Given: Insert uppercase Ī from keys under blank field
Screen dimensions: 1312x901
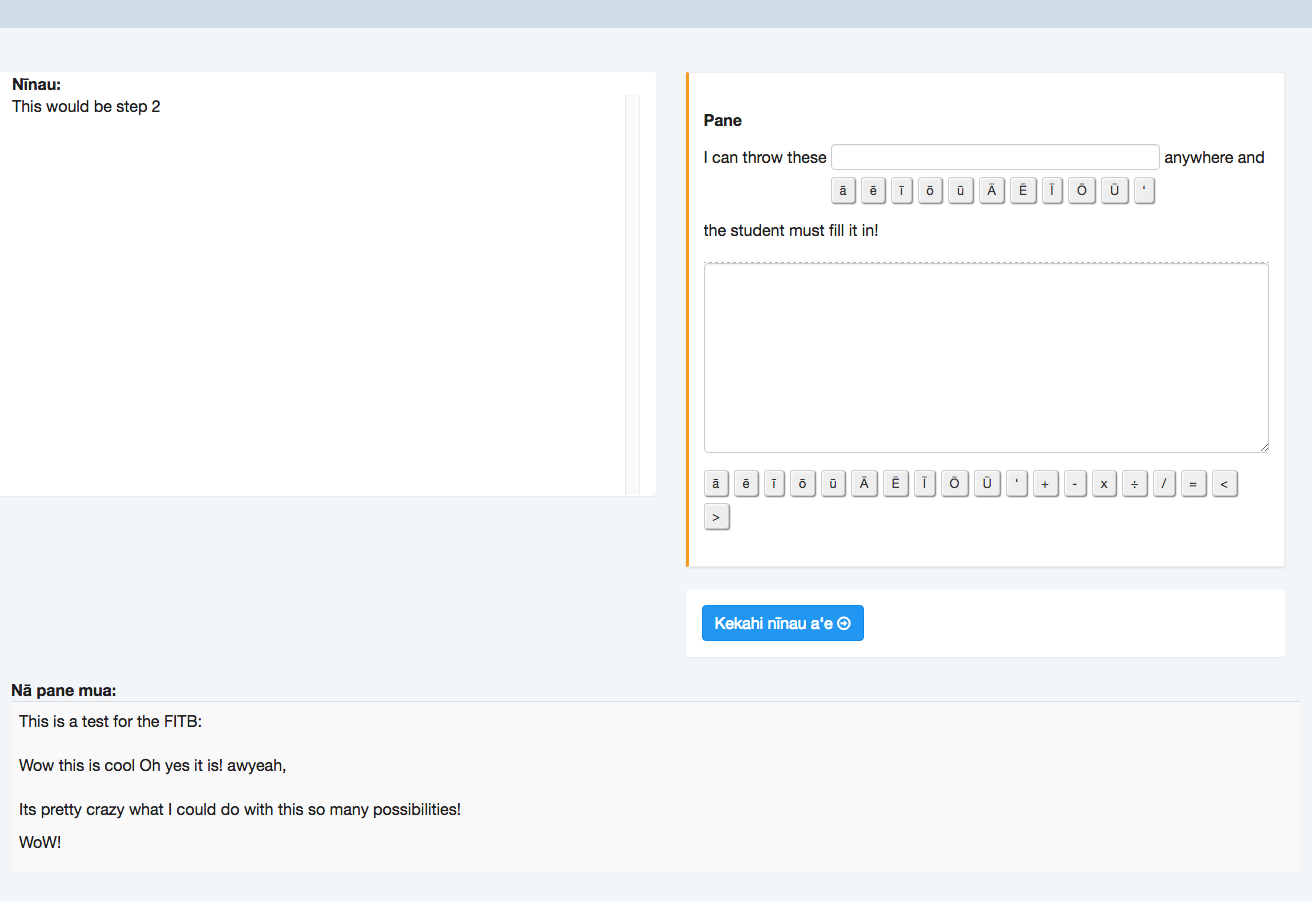Looking at the screenshot, I should pos(1052,190).
